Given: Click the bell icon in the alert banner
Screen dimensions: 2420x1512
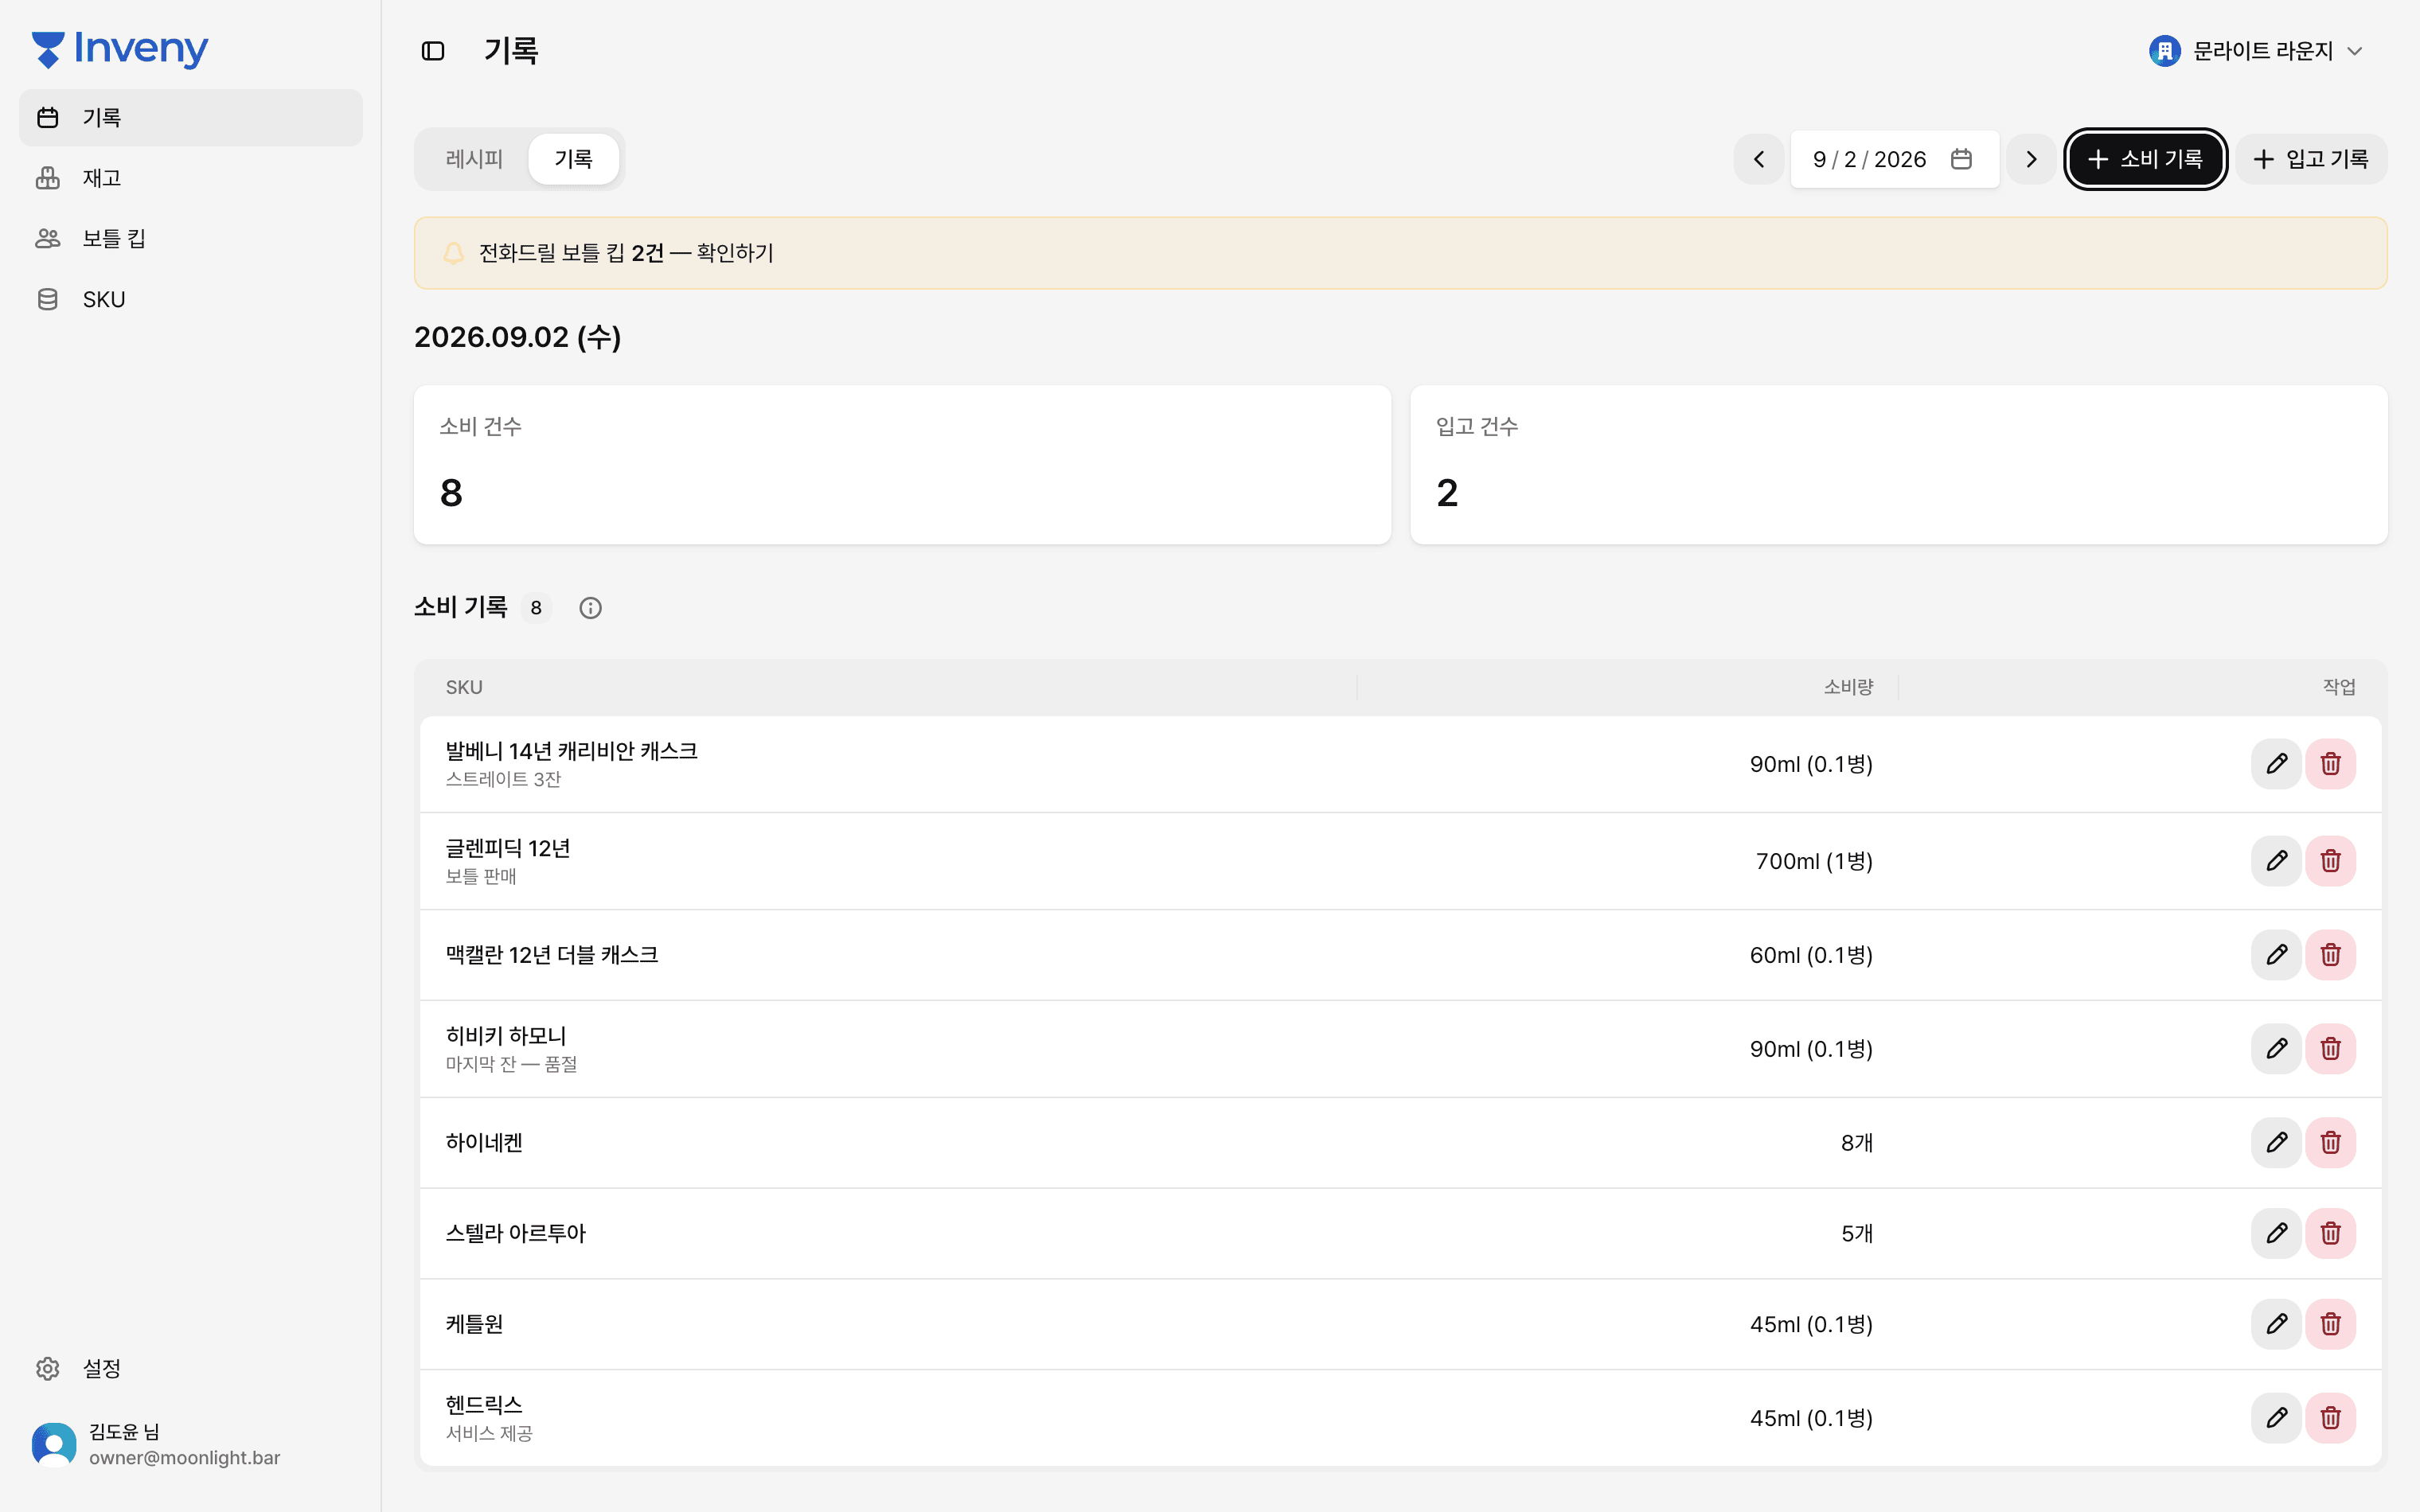Looking at the screenshot, I should point(454,253).
